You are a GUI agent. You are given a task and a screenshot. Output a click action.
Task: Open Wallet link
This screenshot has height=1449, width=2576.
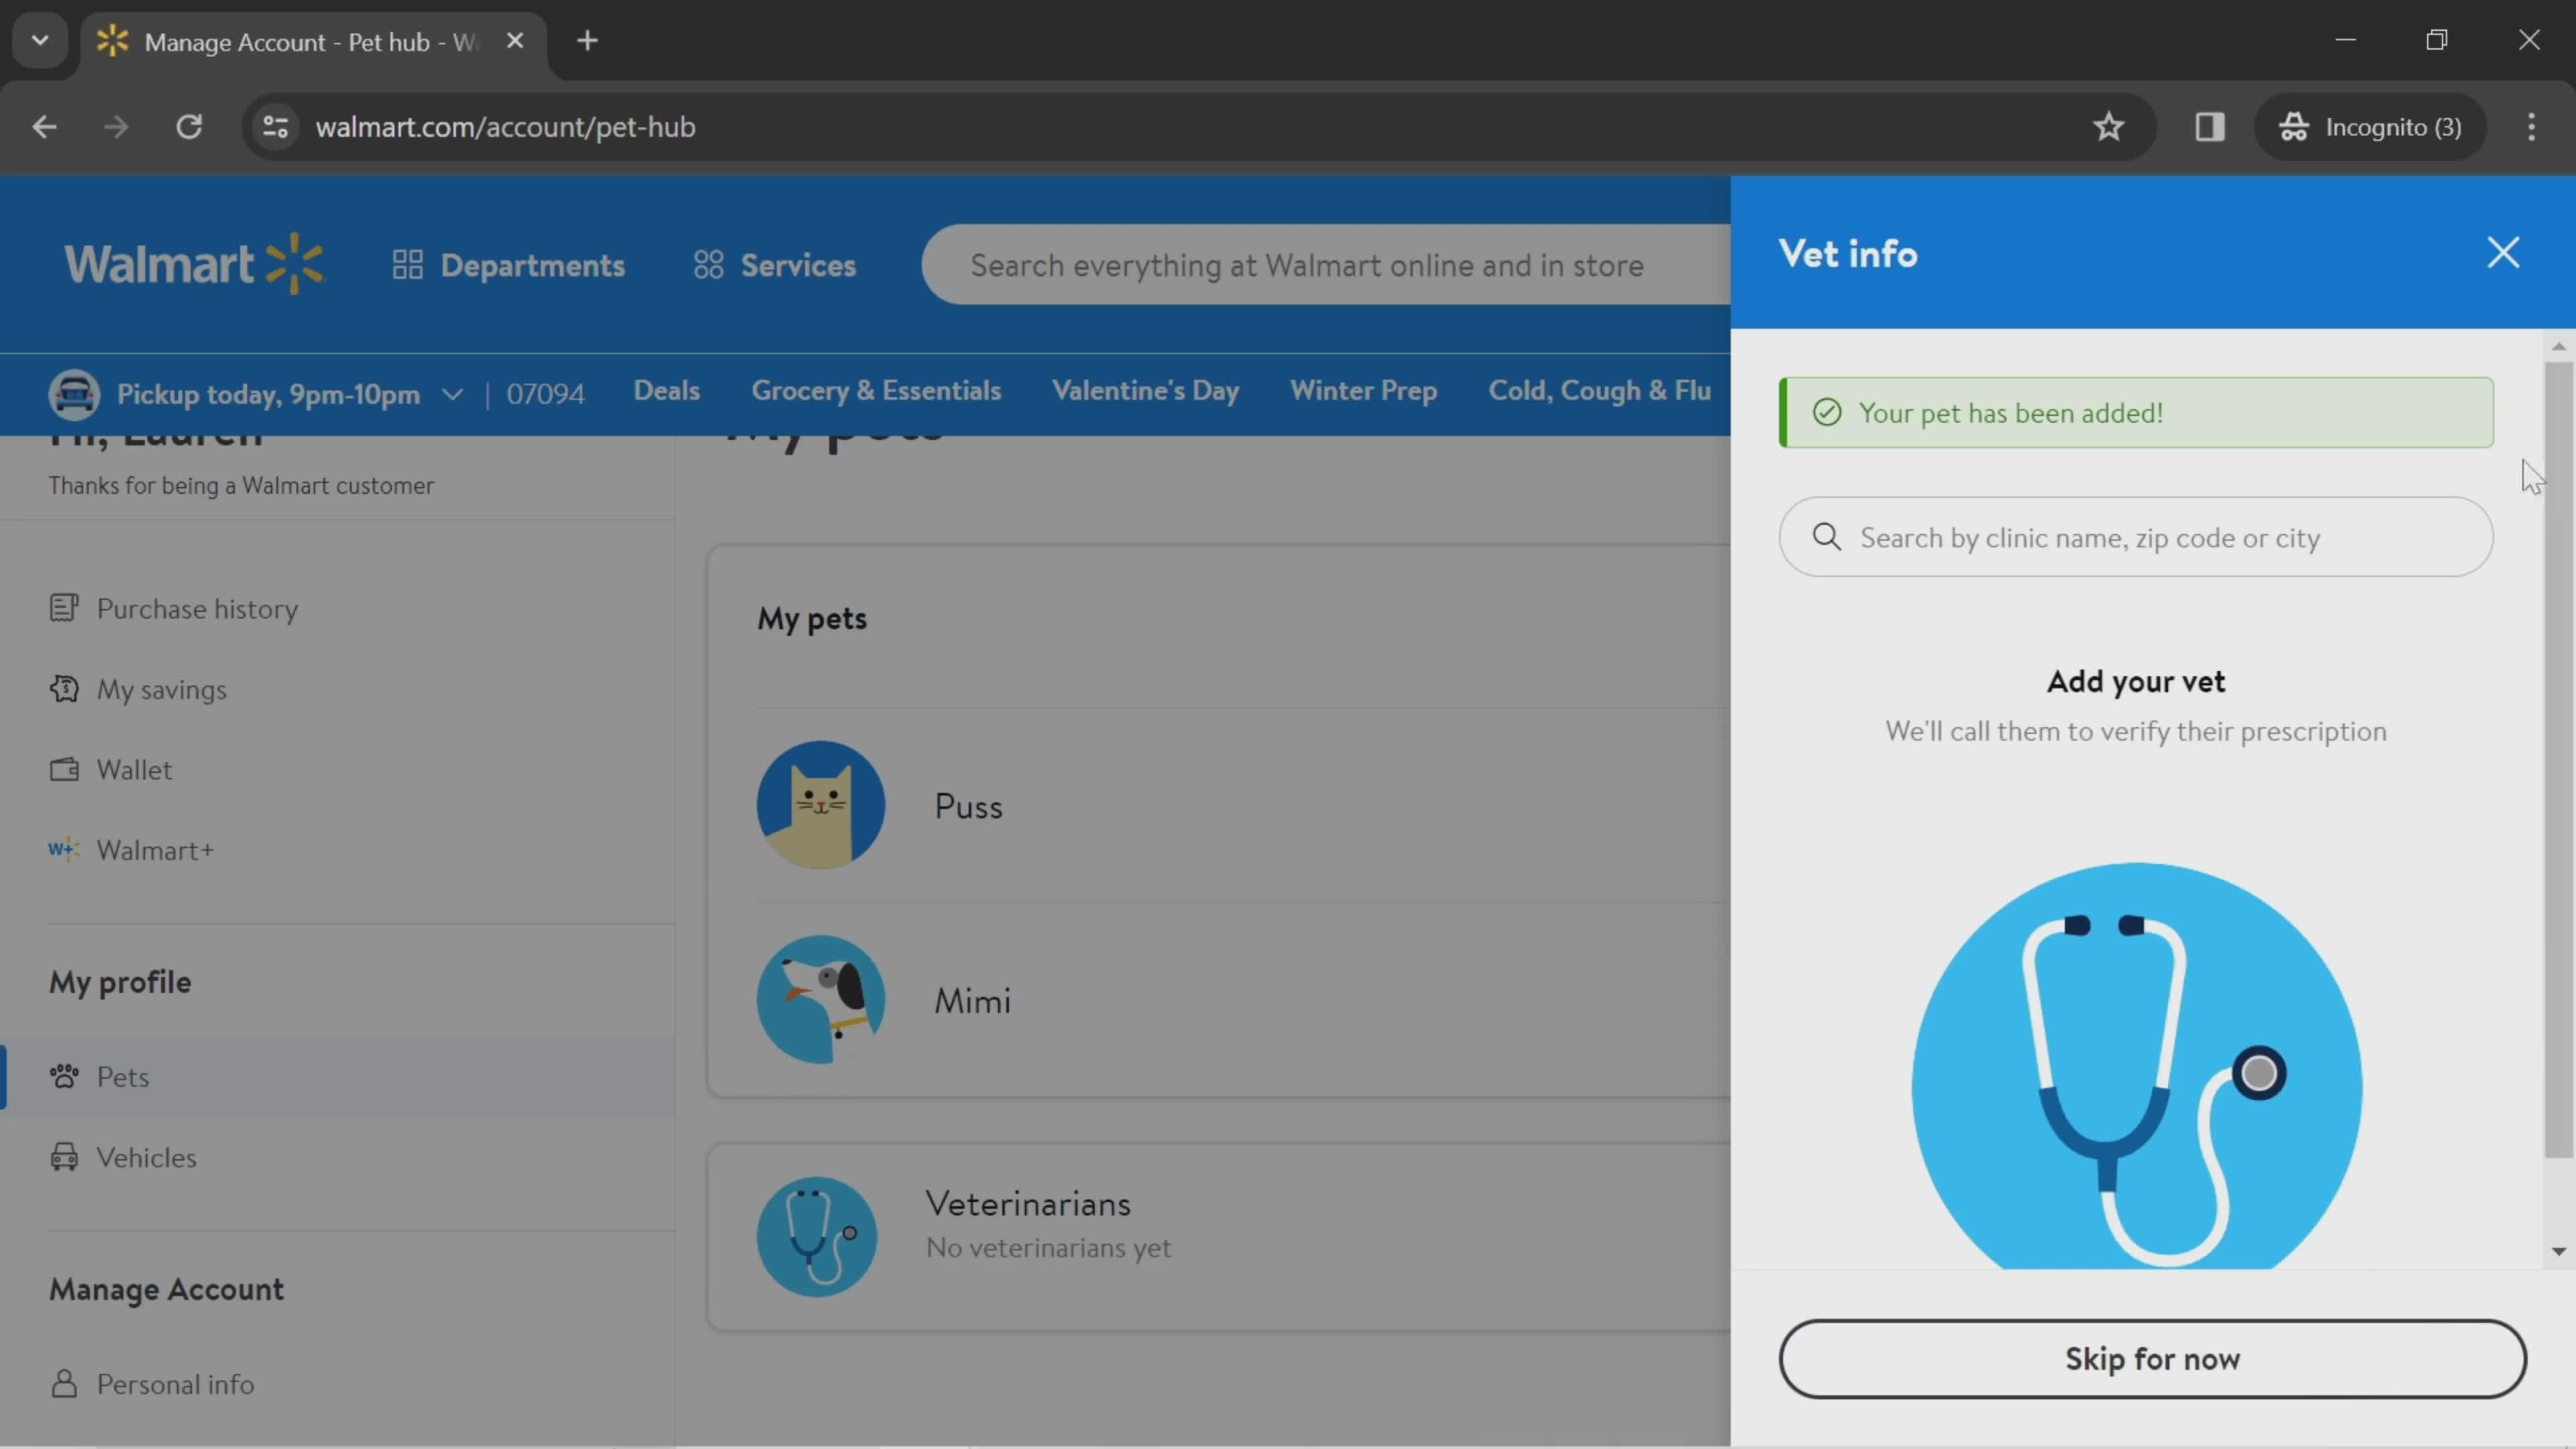134,770
